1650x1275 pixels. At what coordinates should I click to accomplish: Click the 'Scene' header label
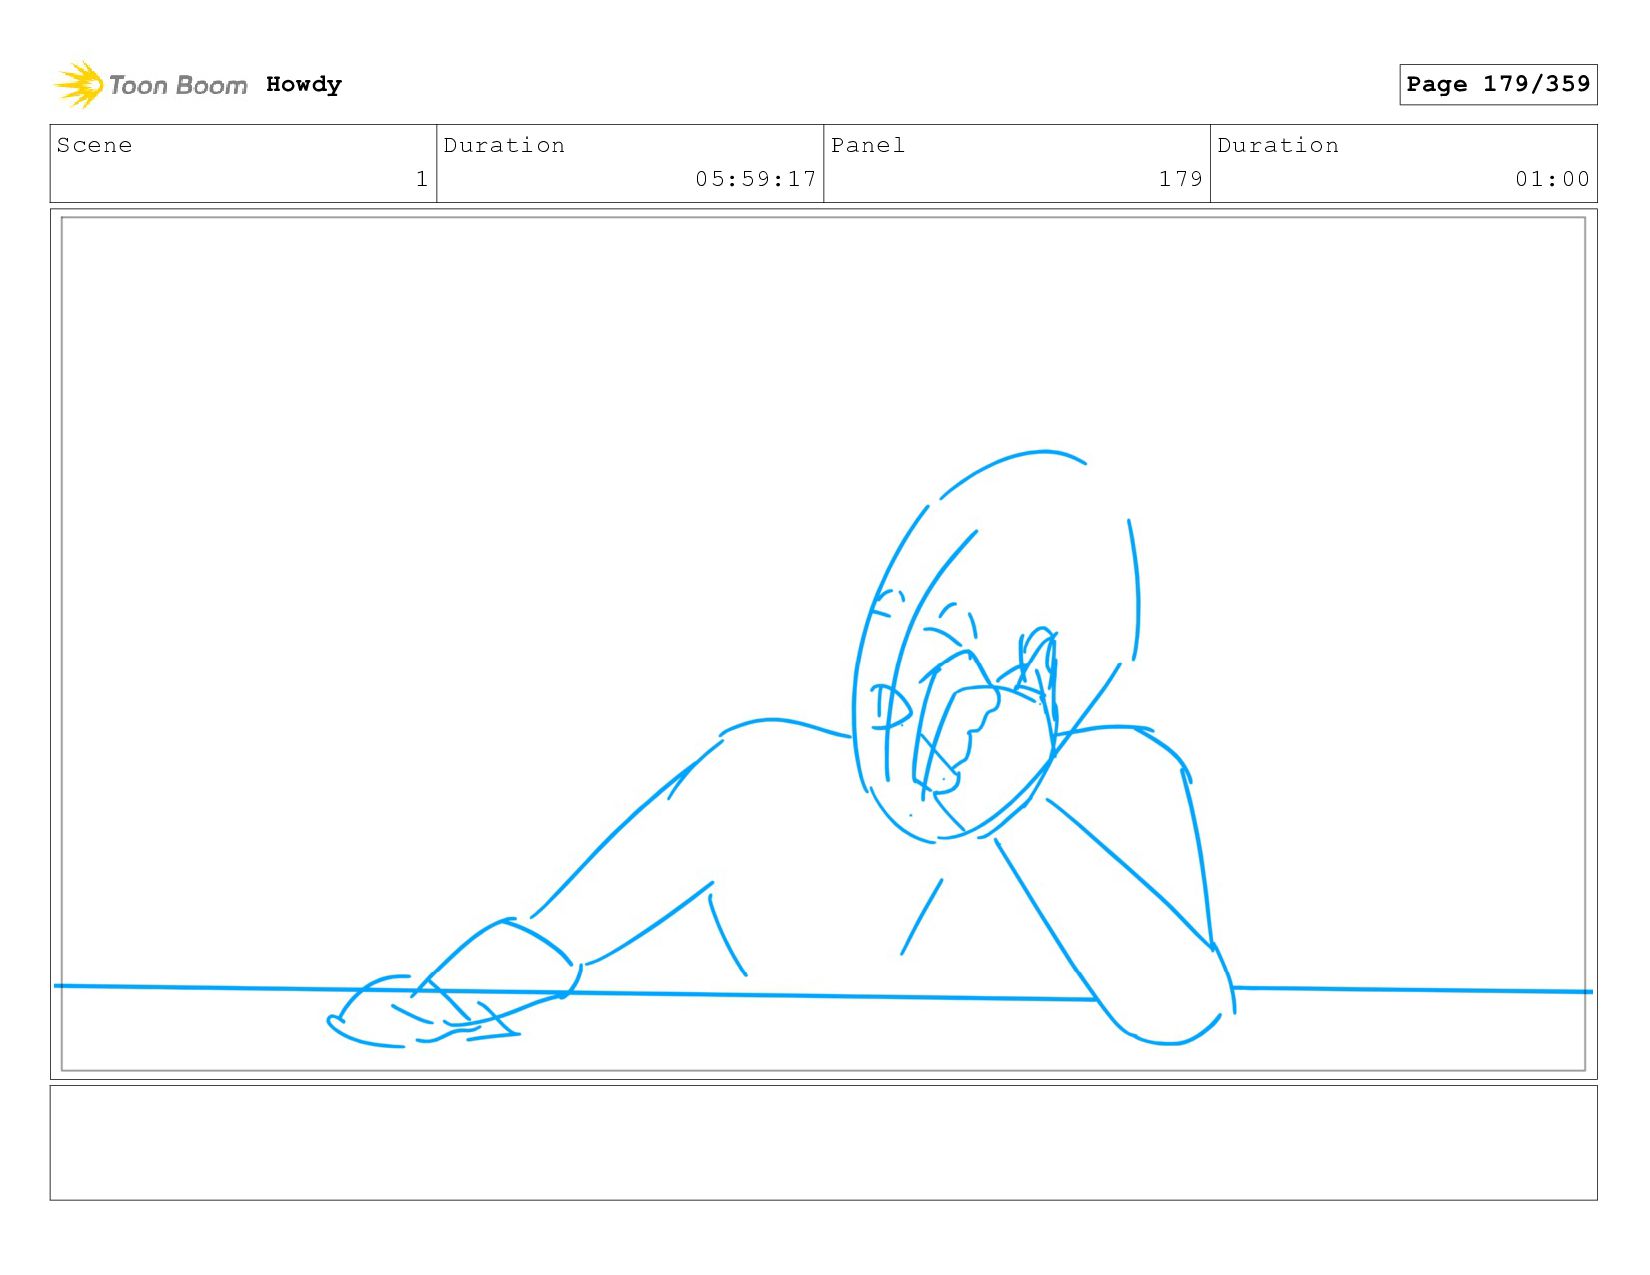tap(94, 145)
